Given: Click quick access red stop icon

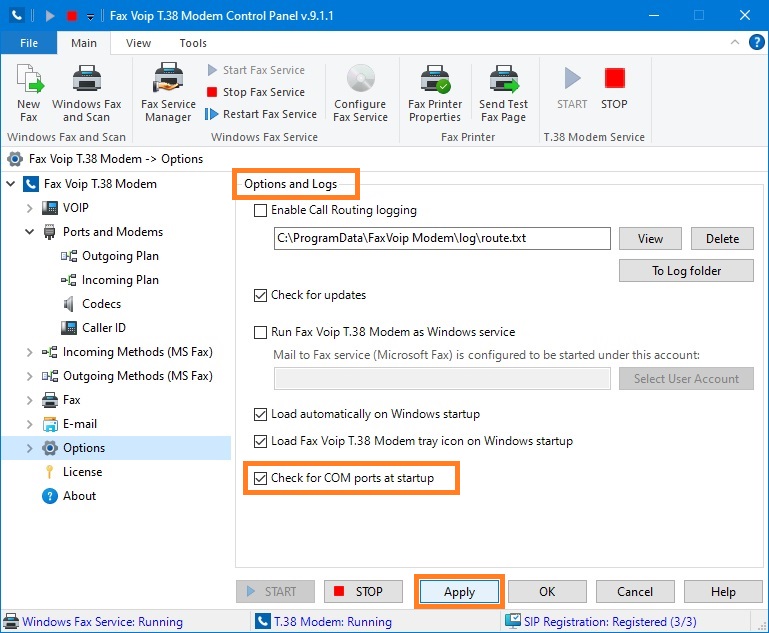Looking at the screenshot, I should click(x=72, y=16).
